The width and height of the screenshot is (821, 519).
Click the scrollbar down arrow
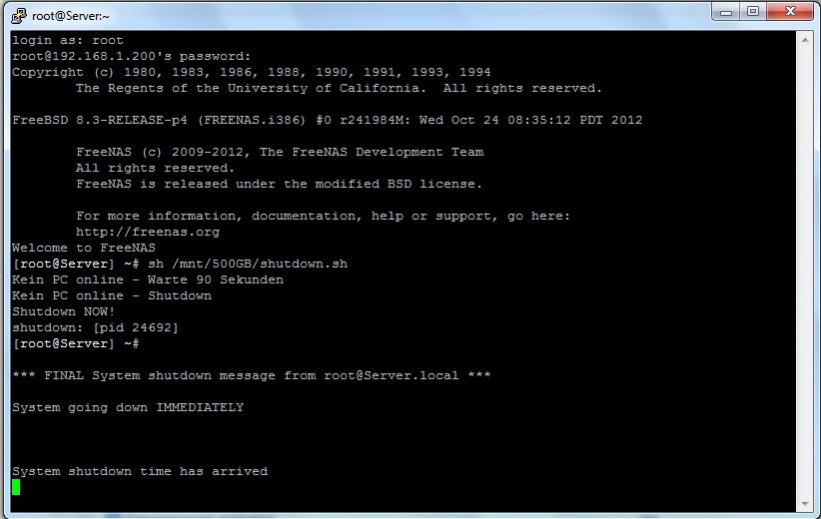[x=804, y=504]
